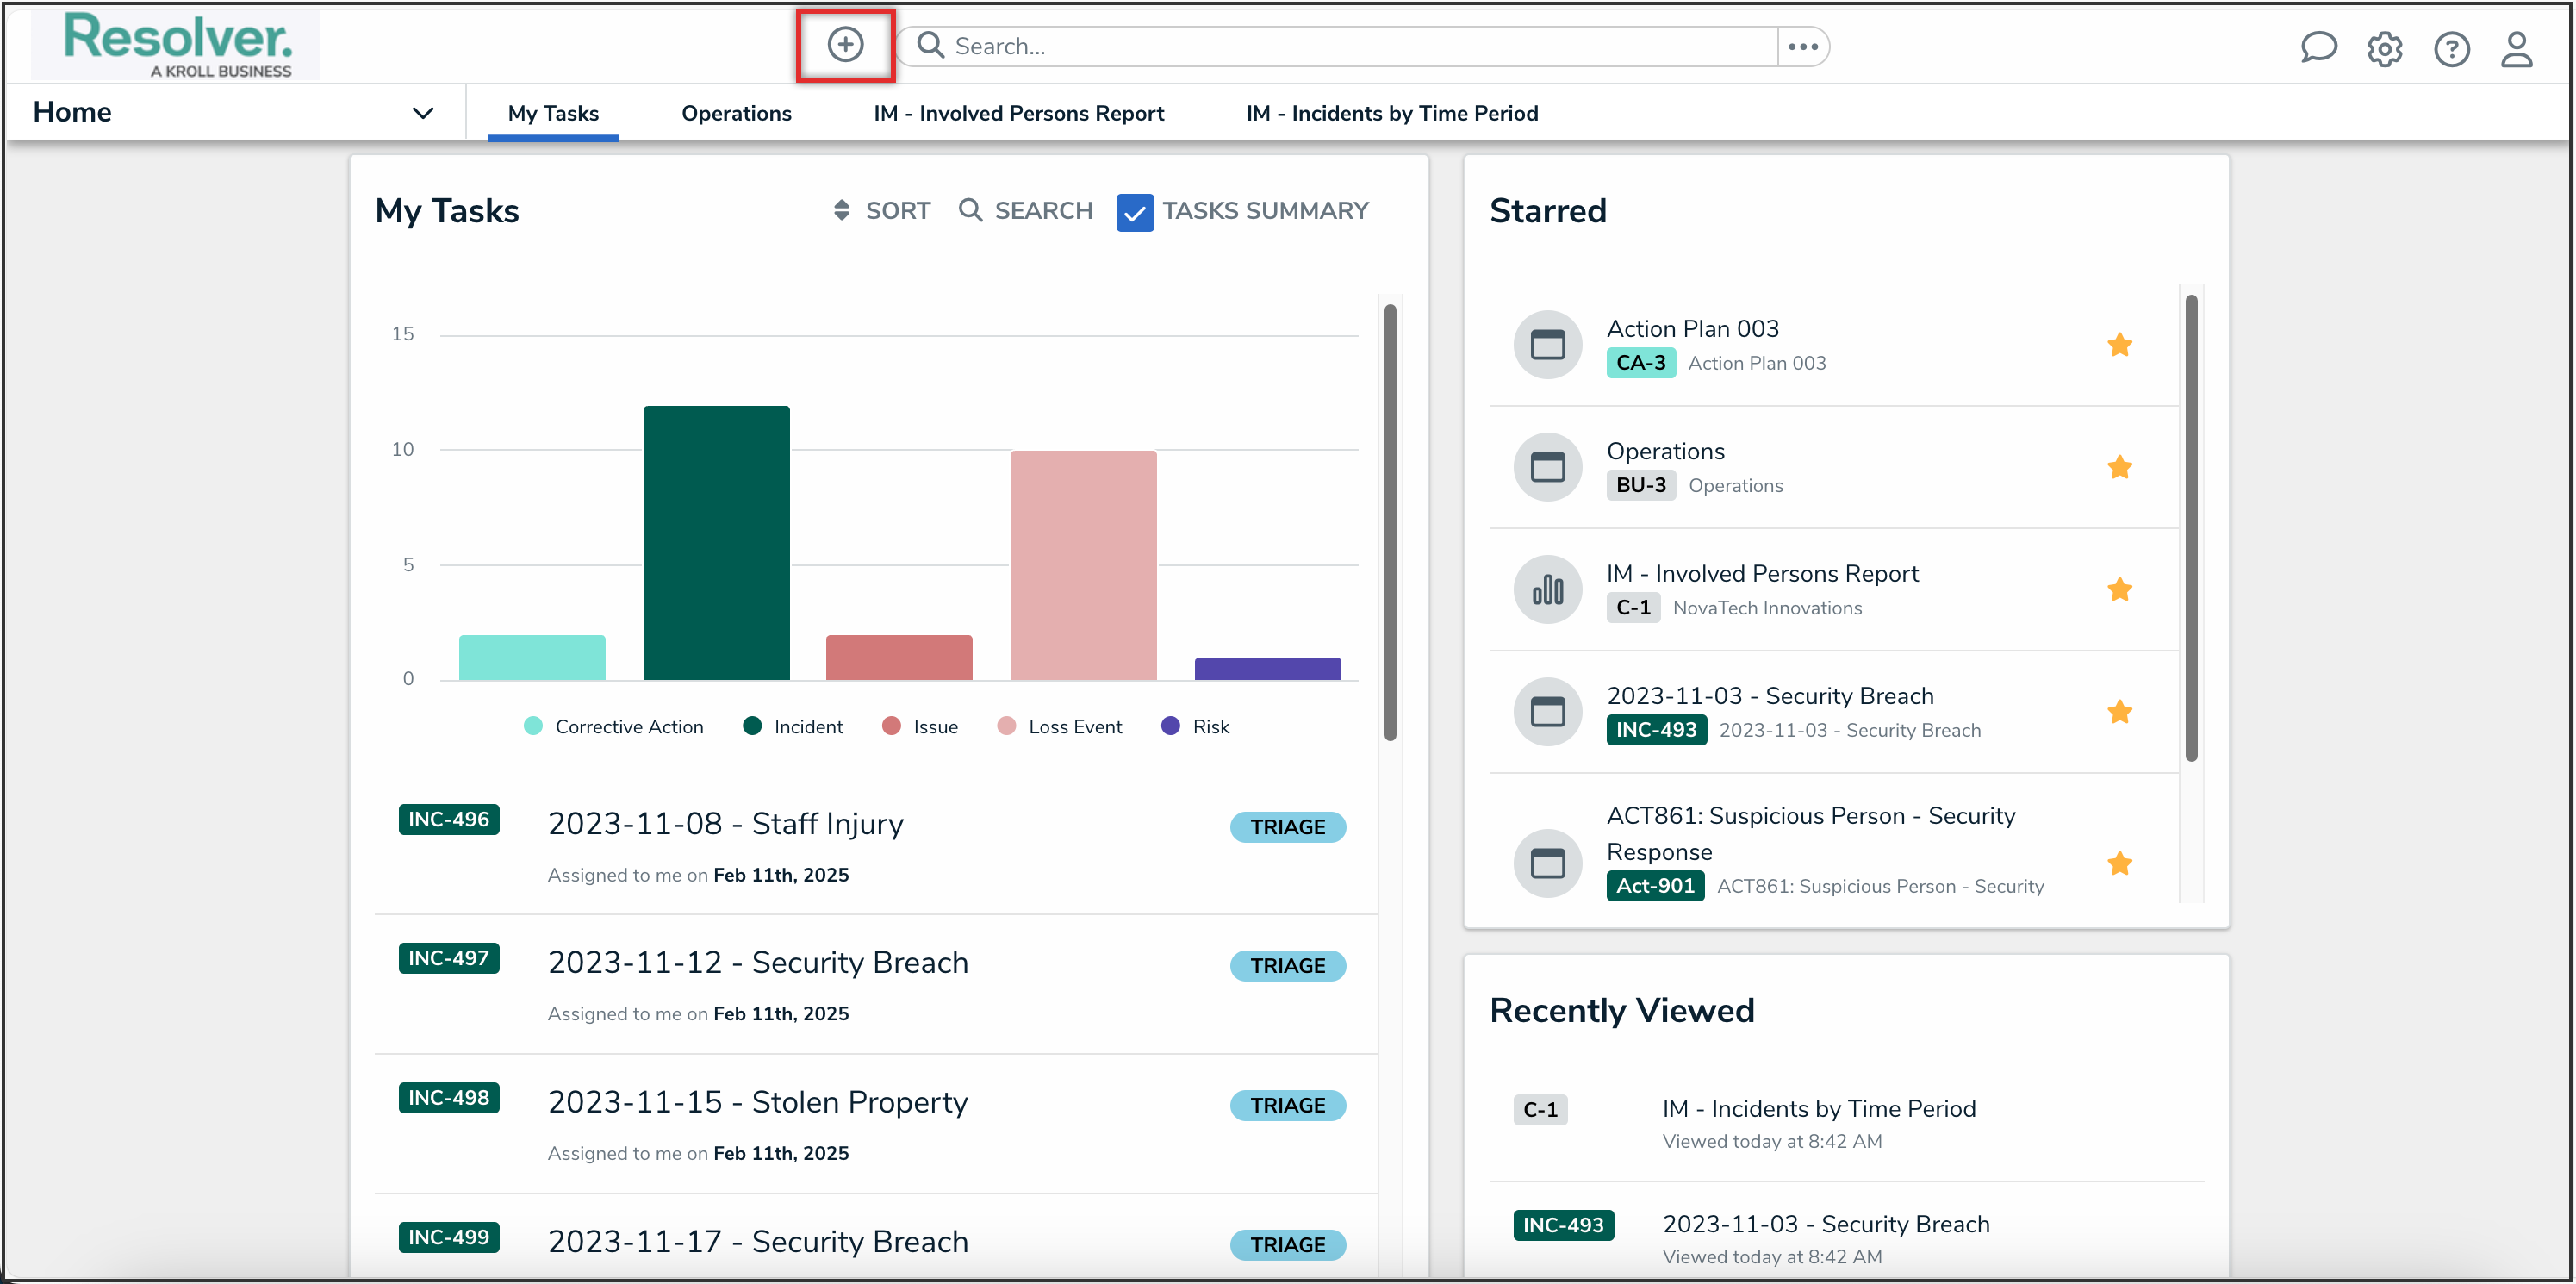Unstar the Operations starred item

(x=2119, y=467)
